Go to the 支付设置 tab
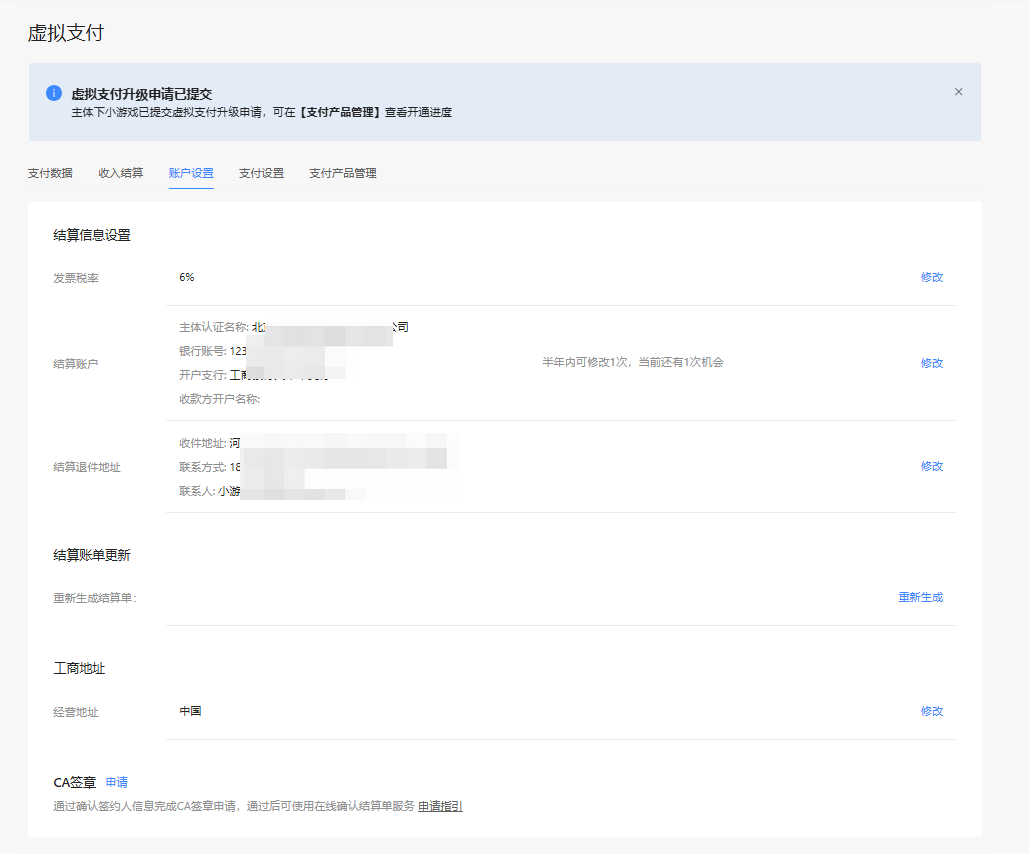1029x854 pixels. 261,173
